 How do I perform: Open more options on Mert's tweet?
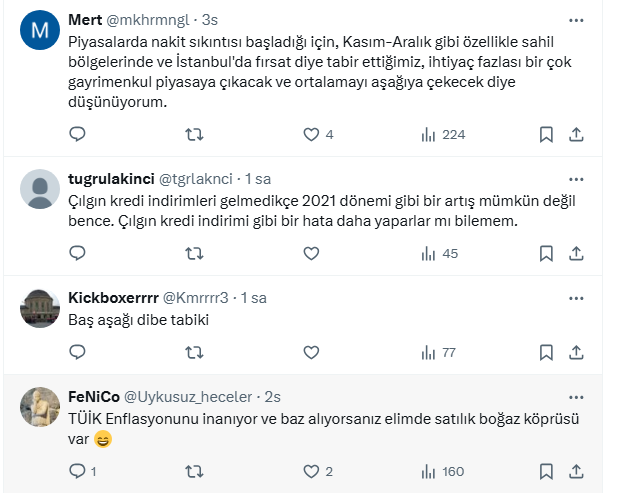click(x=576, y=20)
